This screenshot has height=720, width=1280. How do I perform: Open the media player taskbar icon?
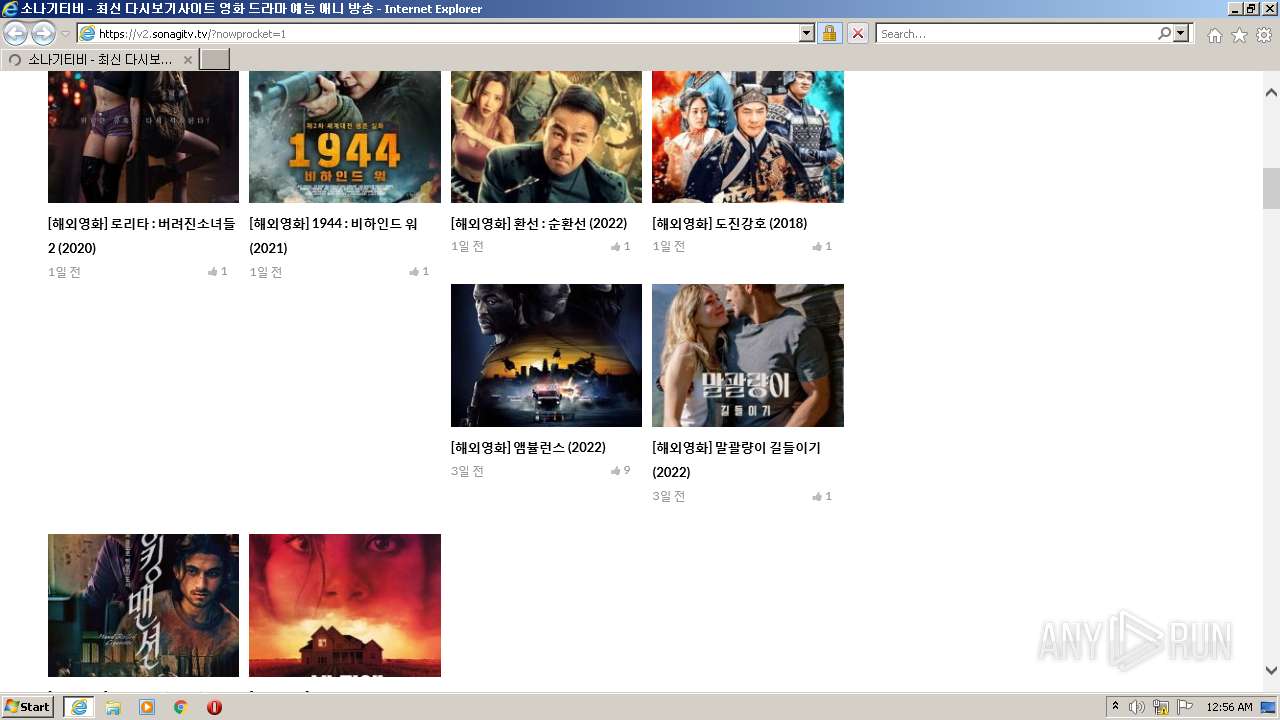147,707
